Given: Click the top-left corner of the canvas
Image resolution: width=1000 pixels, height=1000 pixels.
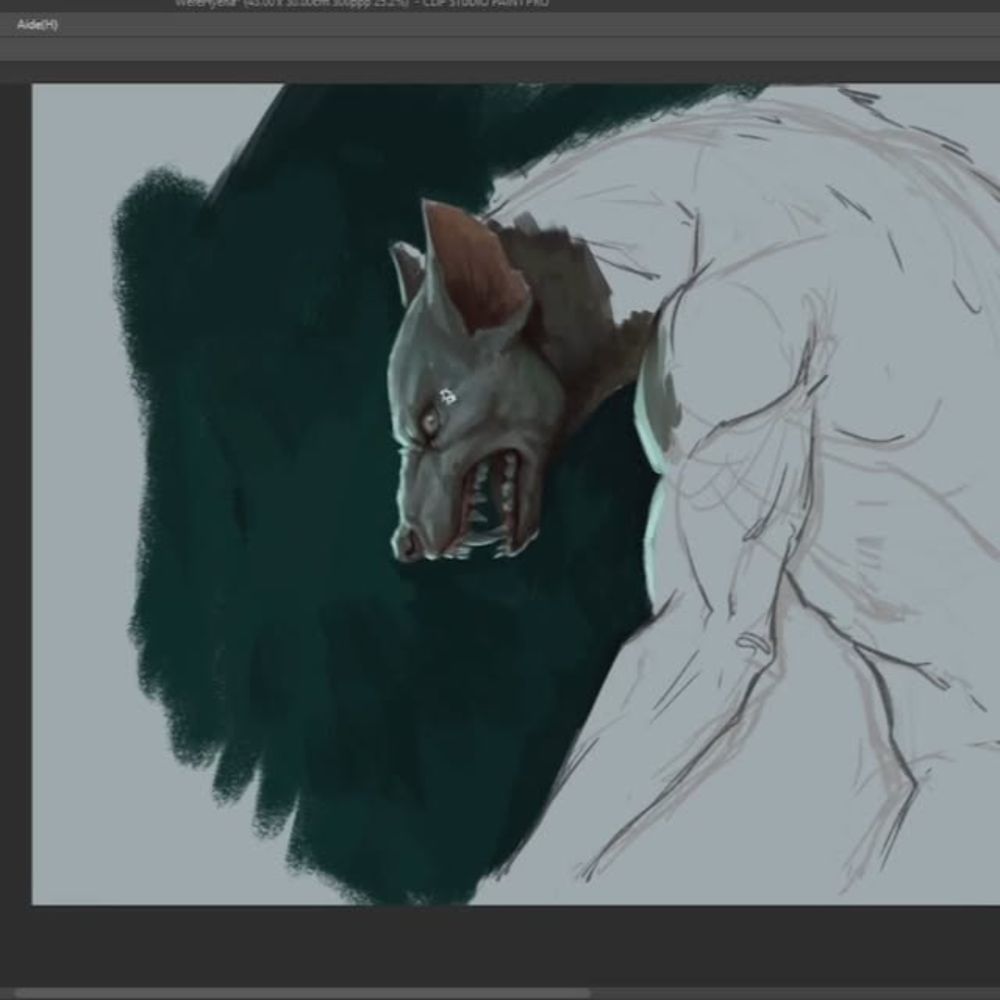Looking at the screenshot, I should [x=38, y=88].
